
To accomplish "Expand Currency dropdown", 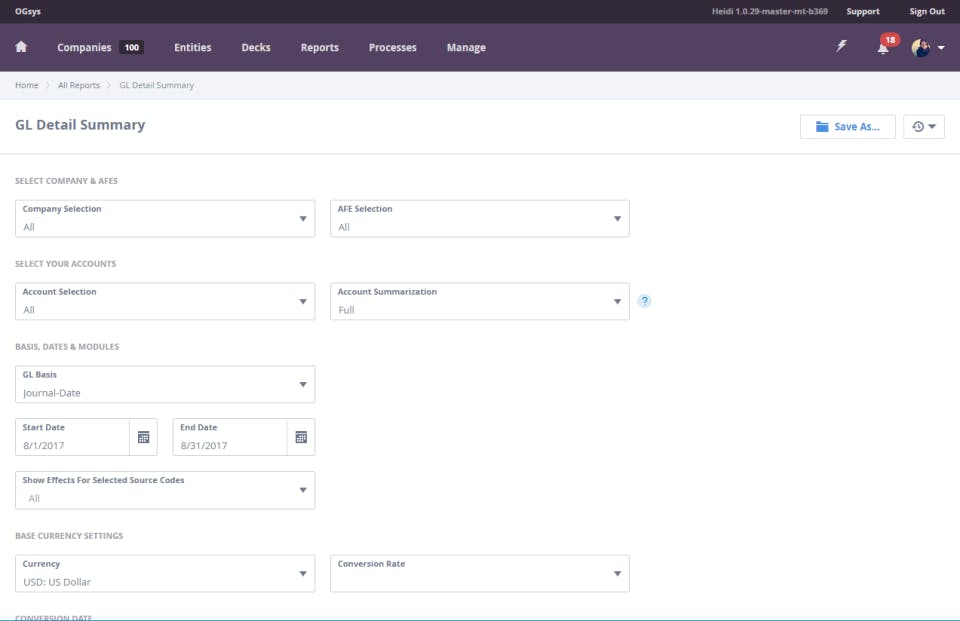I will click(165, 574).
